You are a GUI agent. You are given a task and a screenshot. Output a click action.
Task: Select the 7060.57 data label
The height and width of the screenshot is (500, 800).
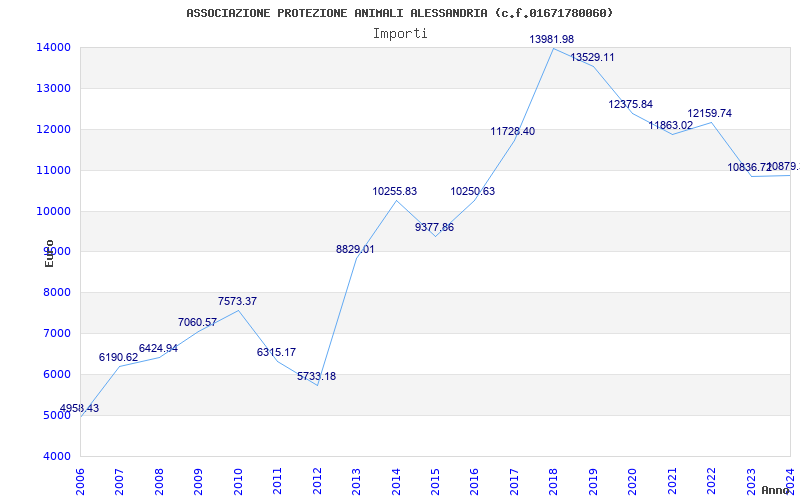(x=197, y=322)
